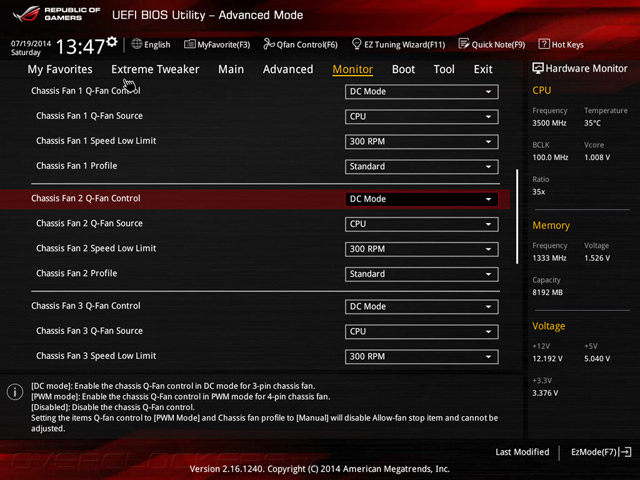This screenshot has height=480, width=640.
Task: Select Chassis Fan 1 Q-Fan Control label
Action: tap(86, 91)
